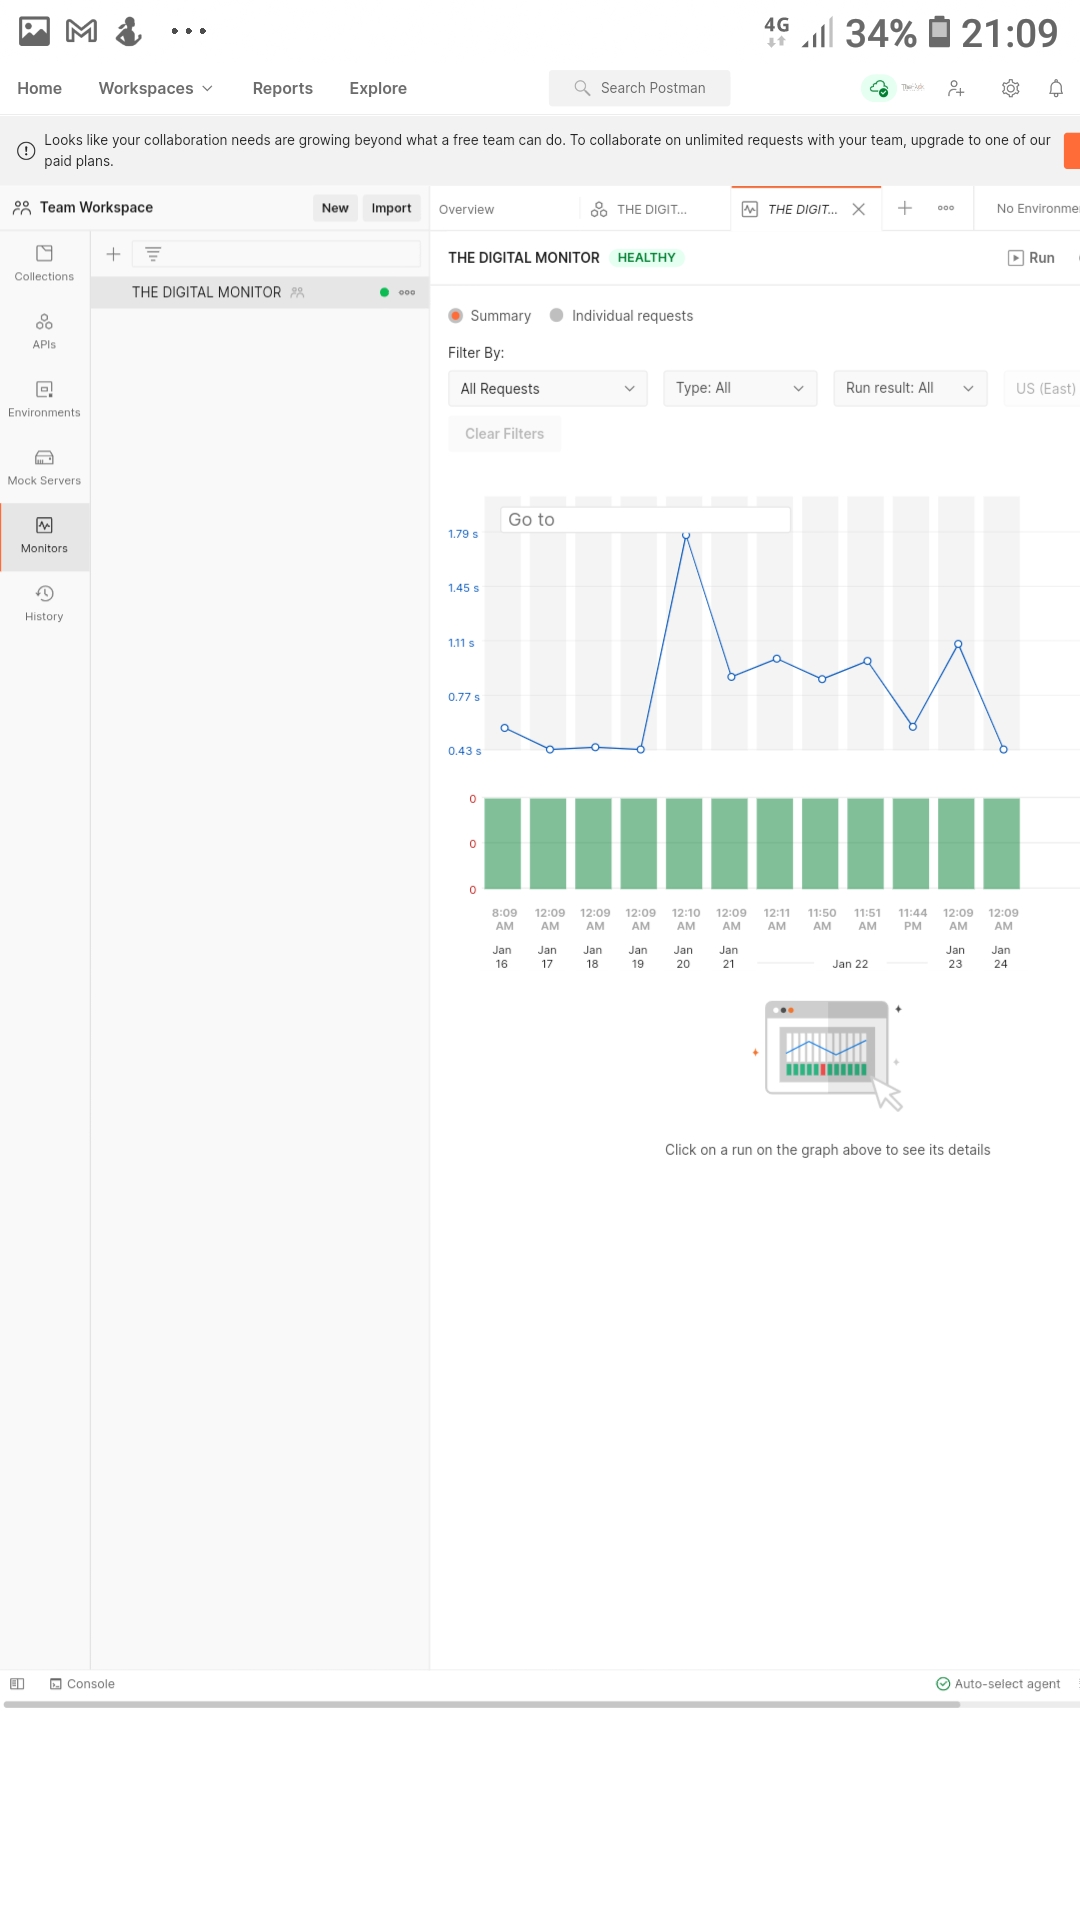Click the invite user icon
The image size is (1080, 1920).
click(956, 88)
